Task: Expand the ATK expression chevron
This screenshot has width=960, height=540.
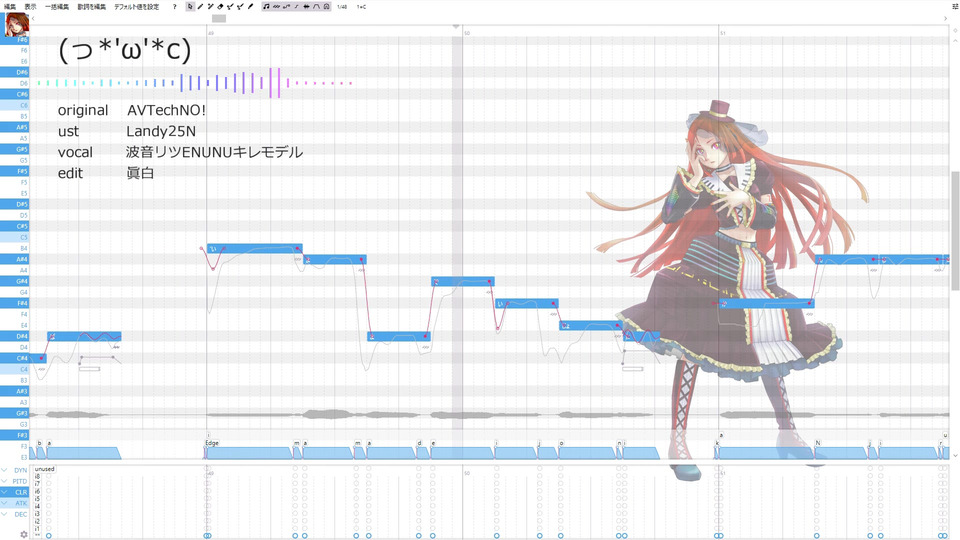Action: pos(4,503)
